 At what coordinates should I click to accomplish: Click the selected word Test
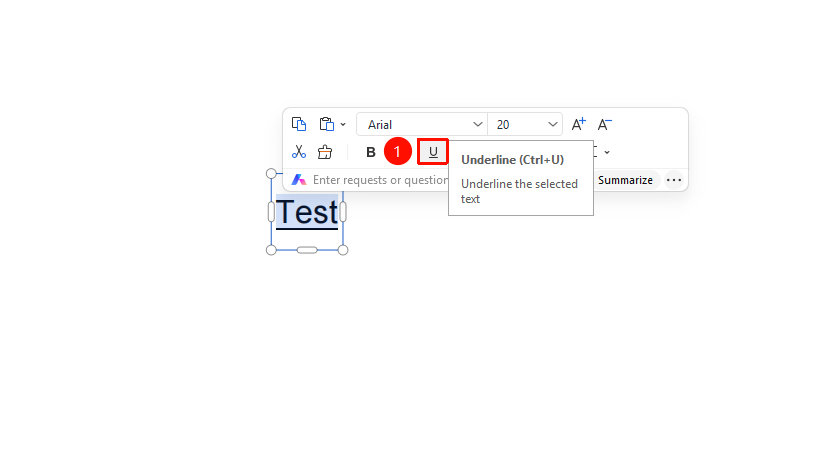point(307,212)
